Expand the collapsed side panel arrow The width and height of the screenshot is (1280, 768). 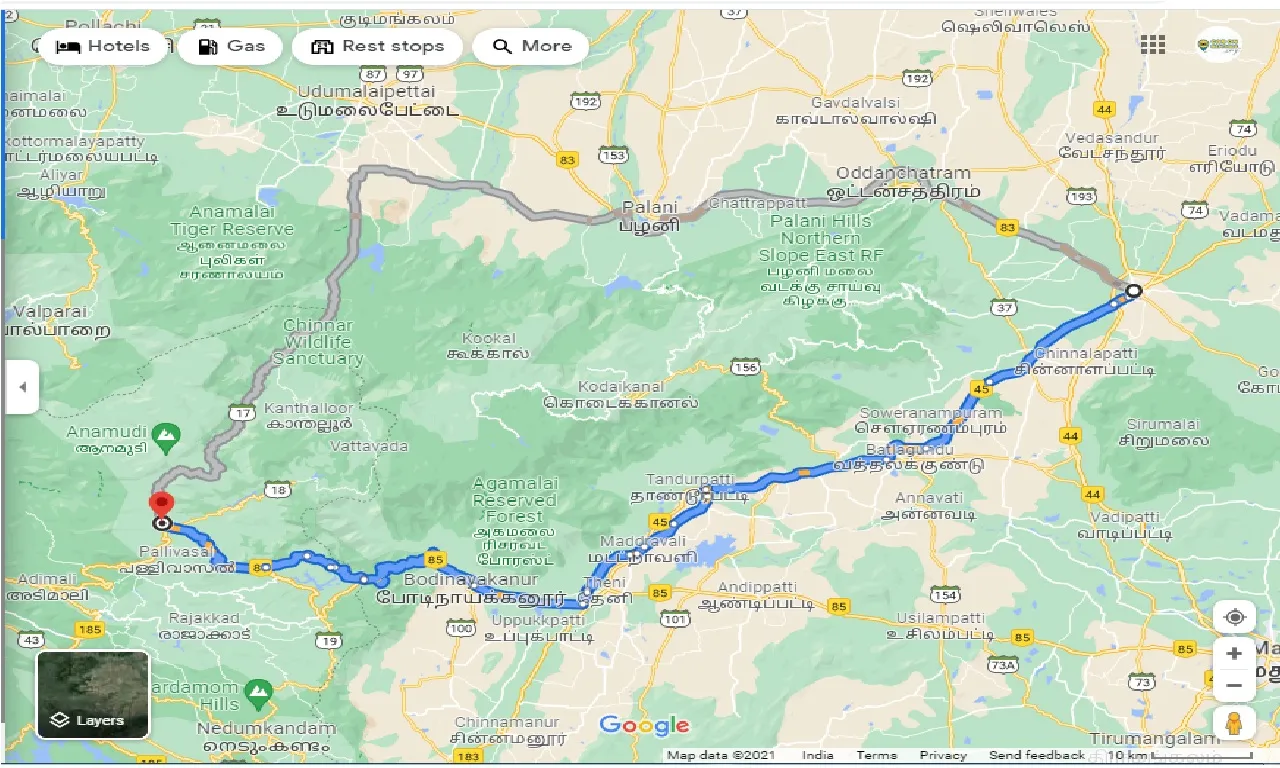pos(22,387)
